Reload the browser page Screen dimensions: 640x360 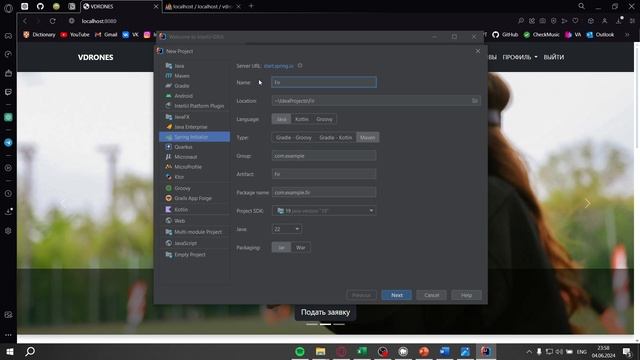[x=53, y=21]
